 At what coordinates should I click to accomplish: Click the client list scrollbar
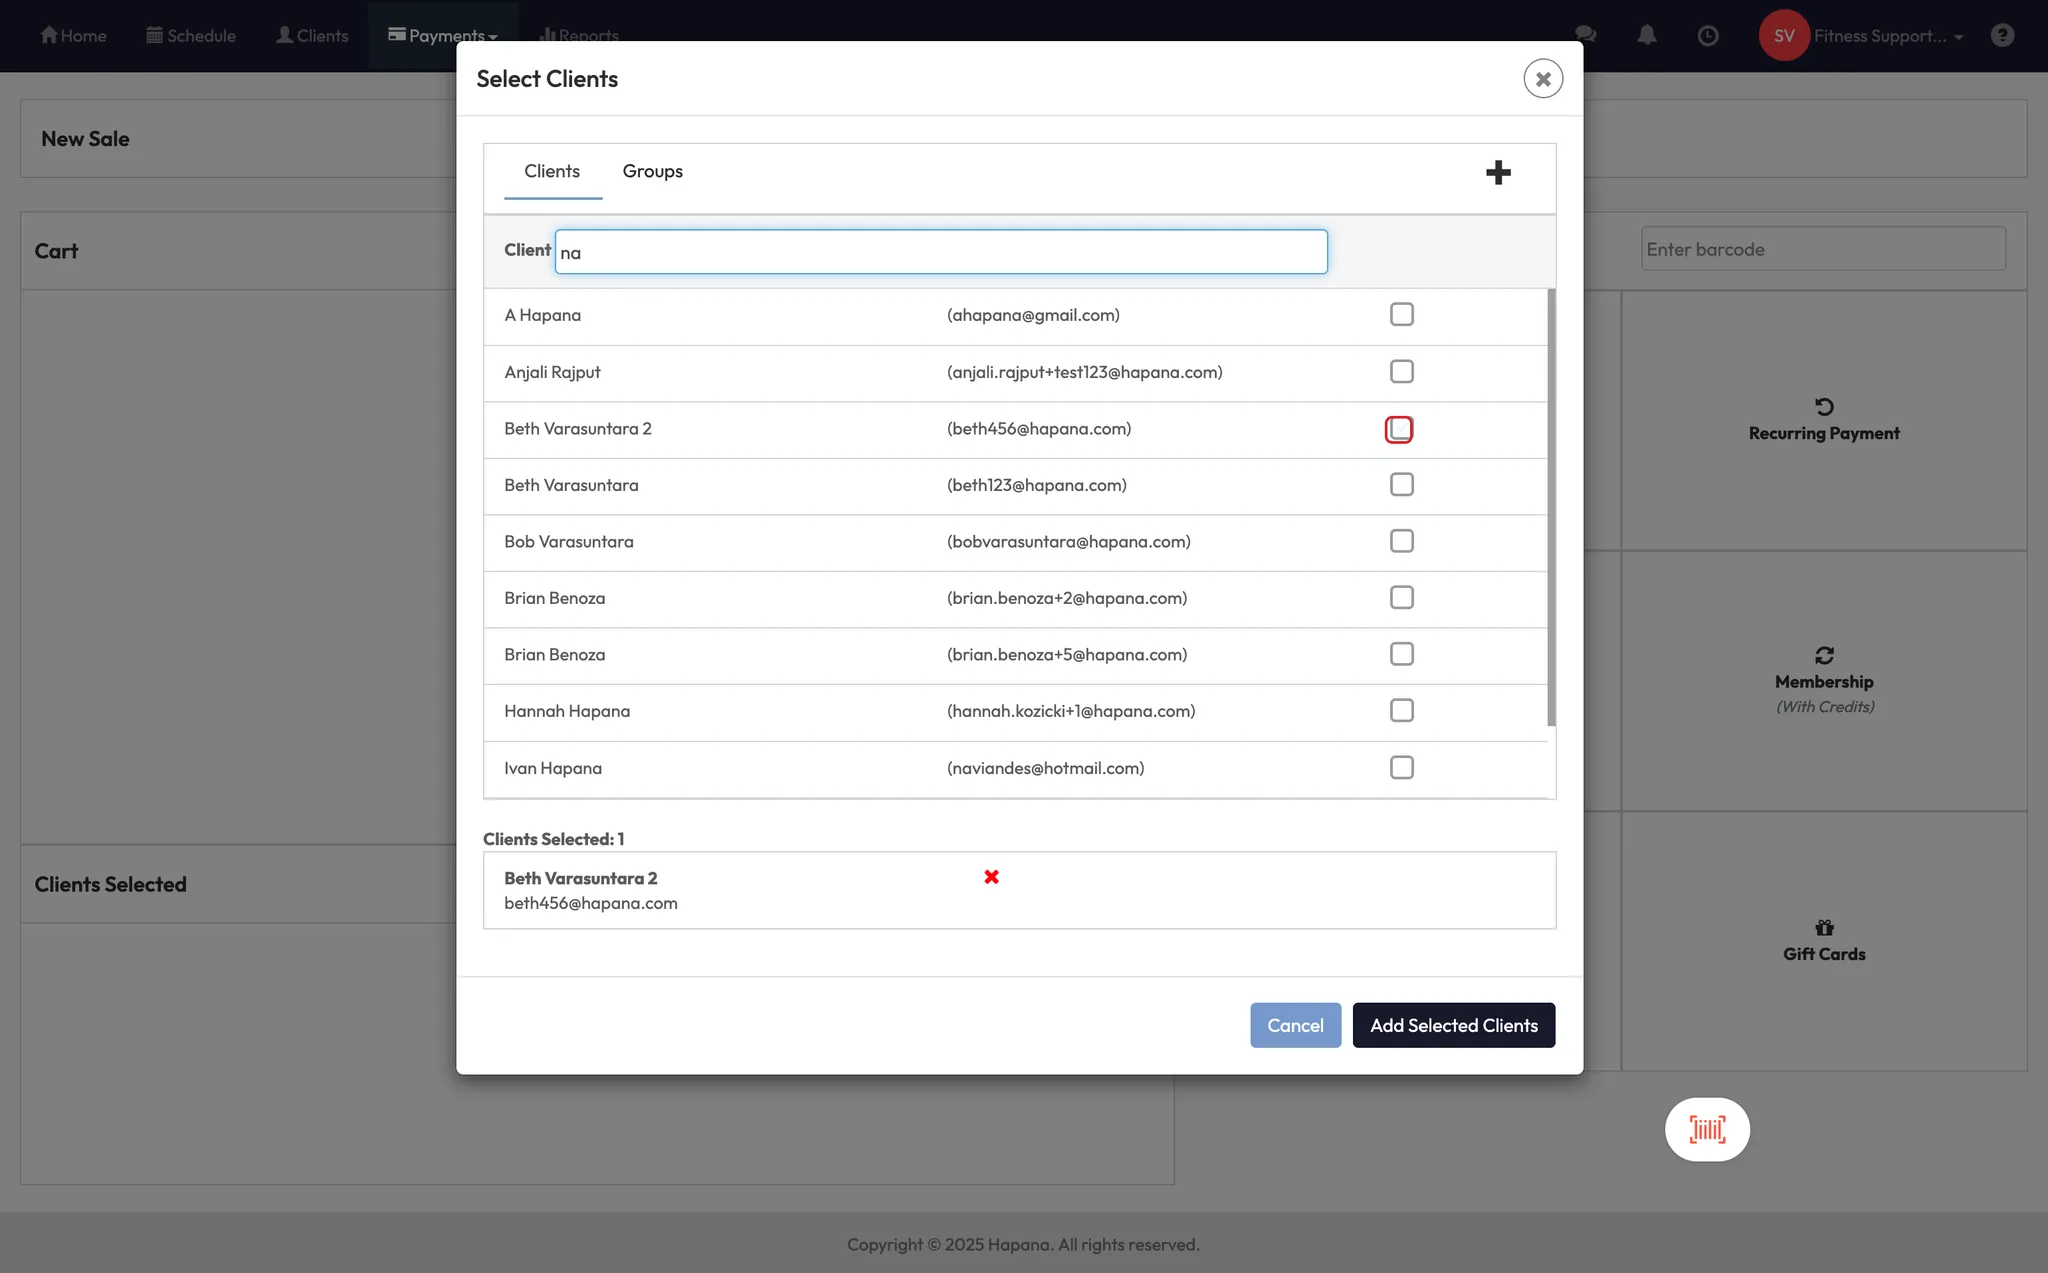pyautogui.click(x=1551, y=506)
